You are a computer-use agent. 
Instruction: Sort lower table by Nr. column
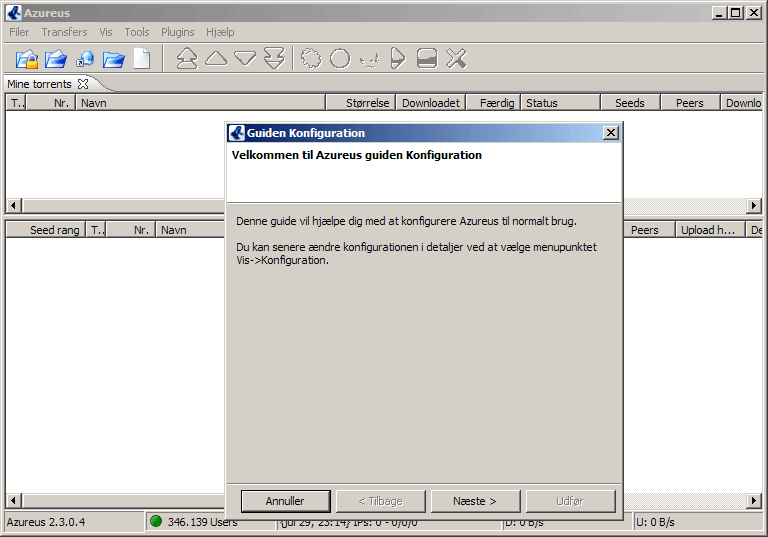(x=131, y=230)
